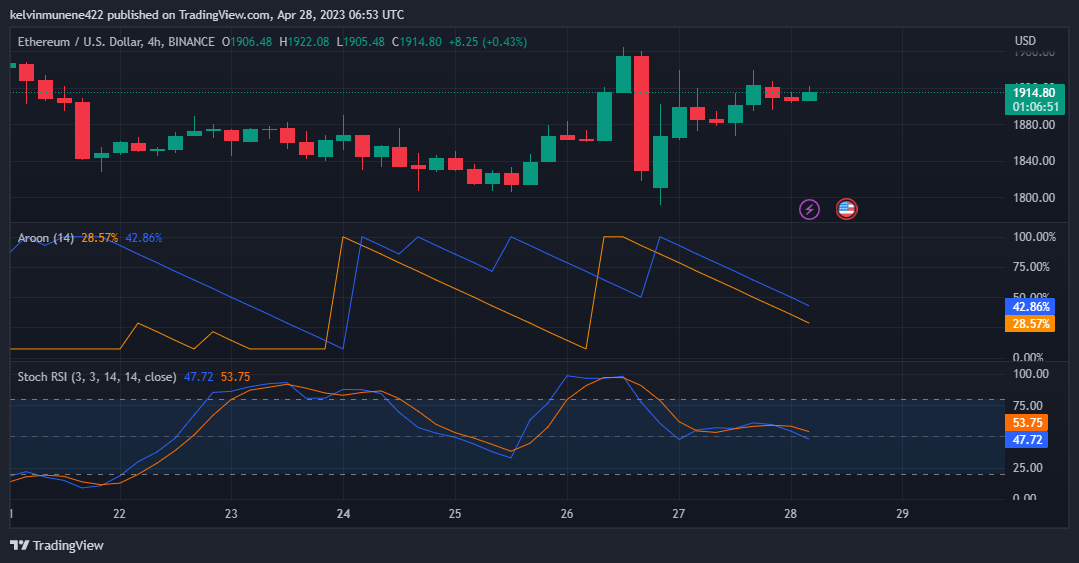The height and width of the screenshot is (563, 1079).
Task: Click the Stoch RSI 75.00 axis label
Action: coord(1027,405)
